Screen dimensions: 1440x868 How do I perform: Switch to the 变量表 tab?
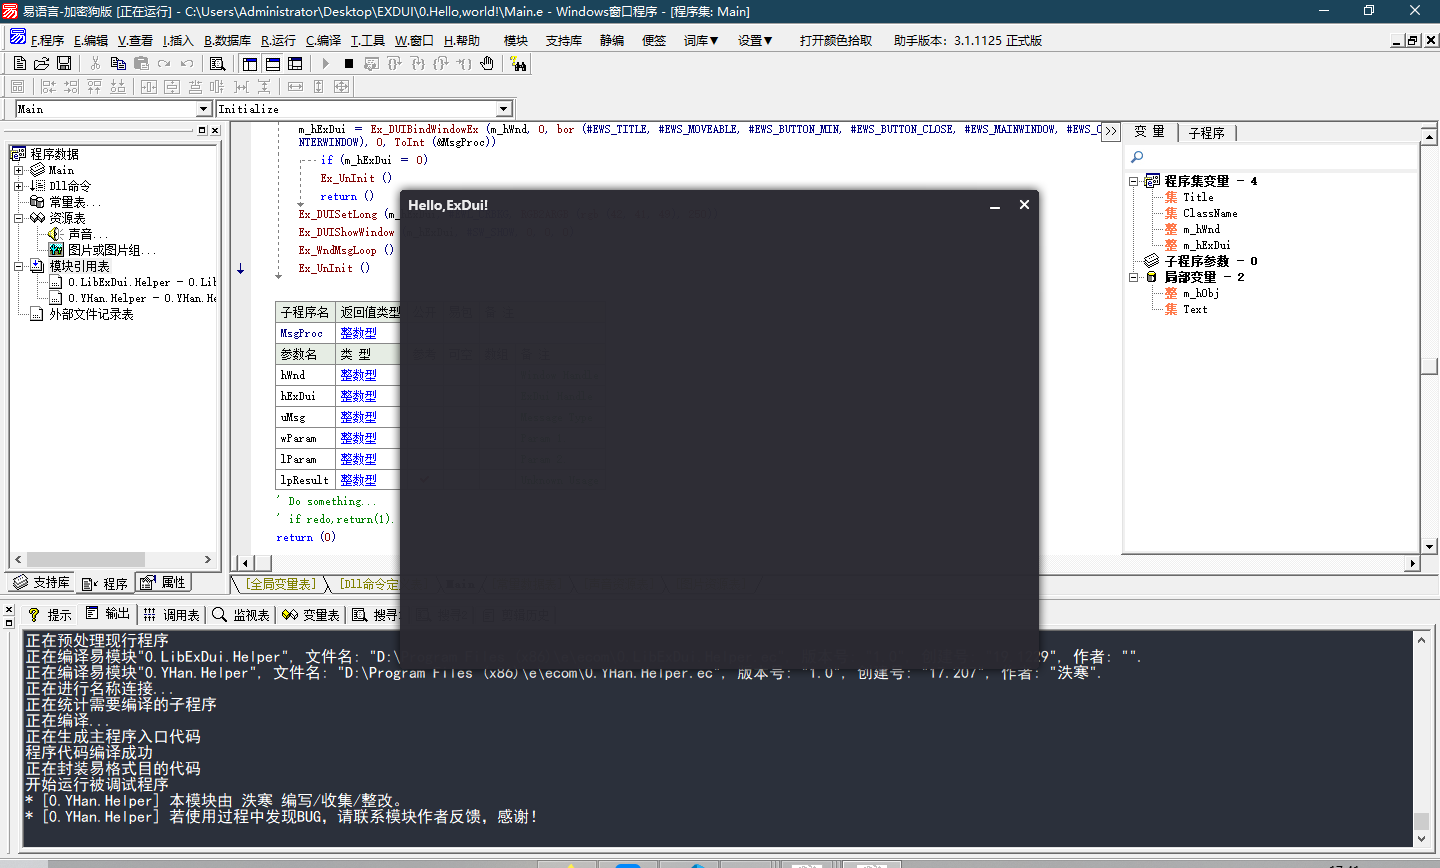311,614
